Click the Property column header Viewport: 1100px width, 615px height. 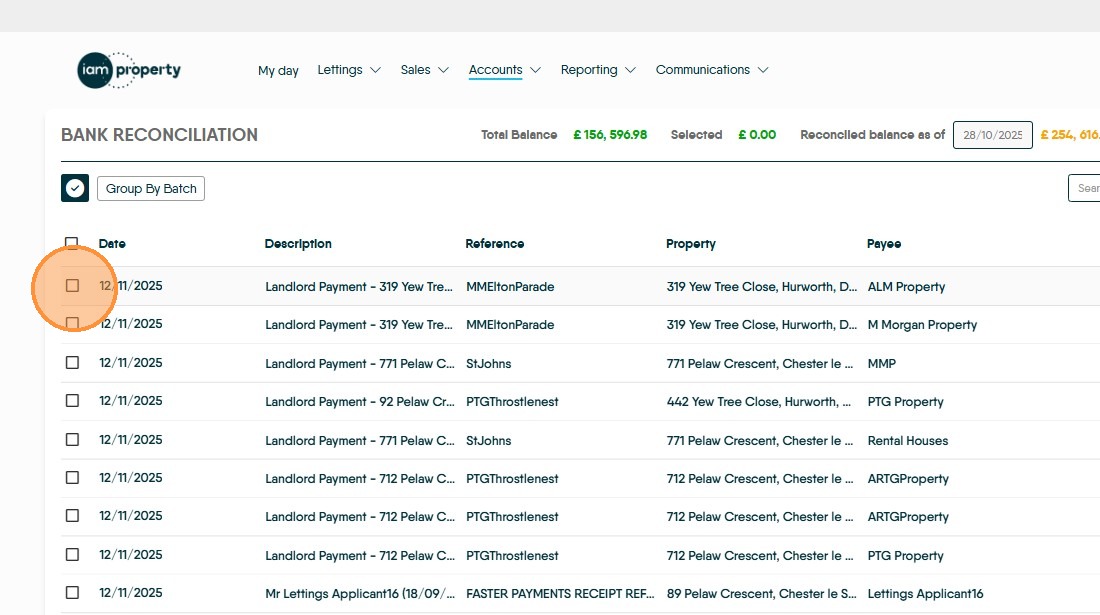click(691, 244)
